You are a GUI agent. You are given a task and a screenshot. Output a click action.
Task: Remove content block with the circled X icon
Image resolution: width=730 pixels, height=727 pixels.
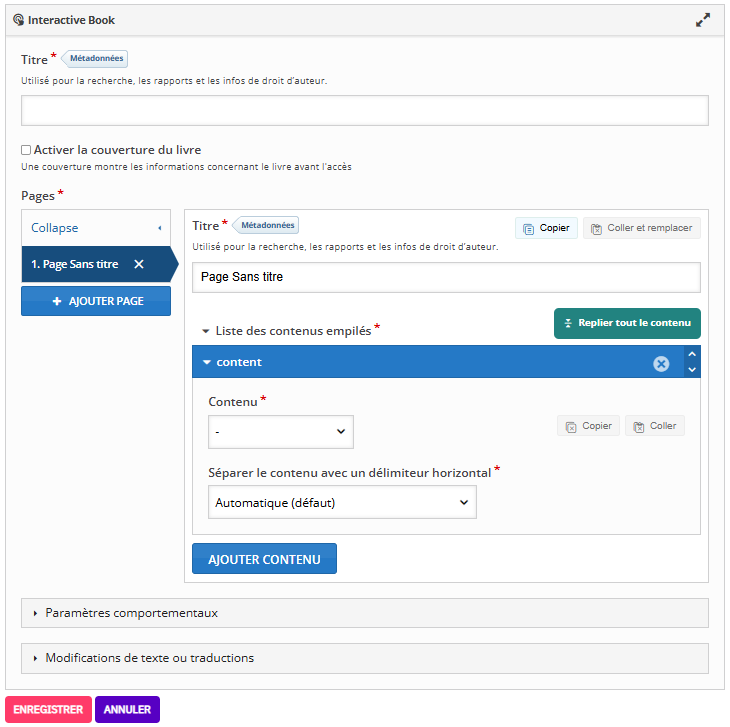(x=661, y=363)
